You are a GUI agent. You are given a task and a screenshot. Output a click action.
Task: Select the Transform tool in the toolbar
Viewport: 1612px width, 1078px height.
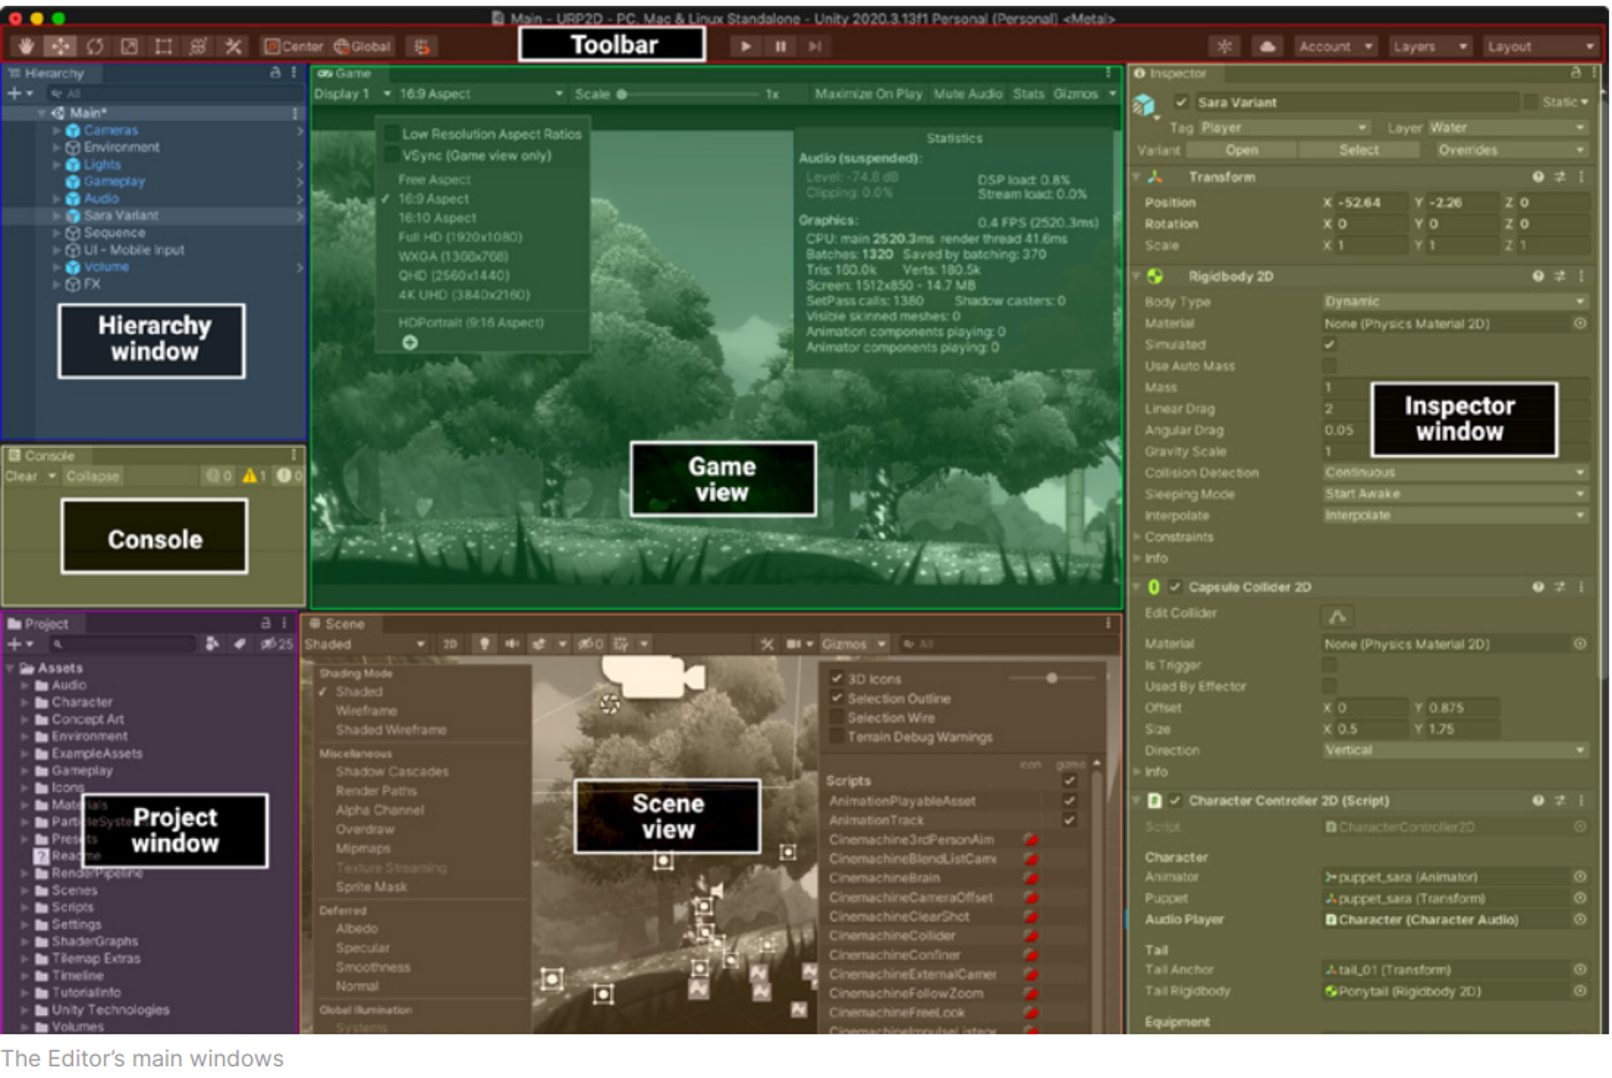pos(198,46)
